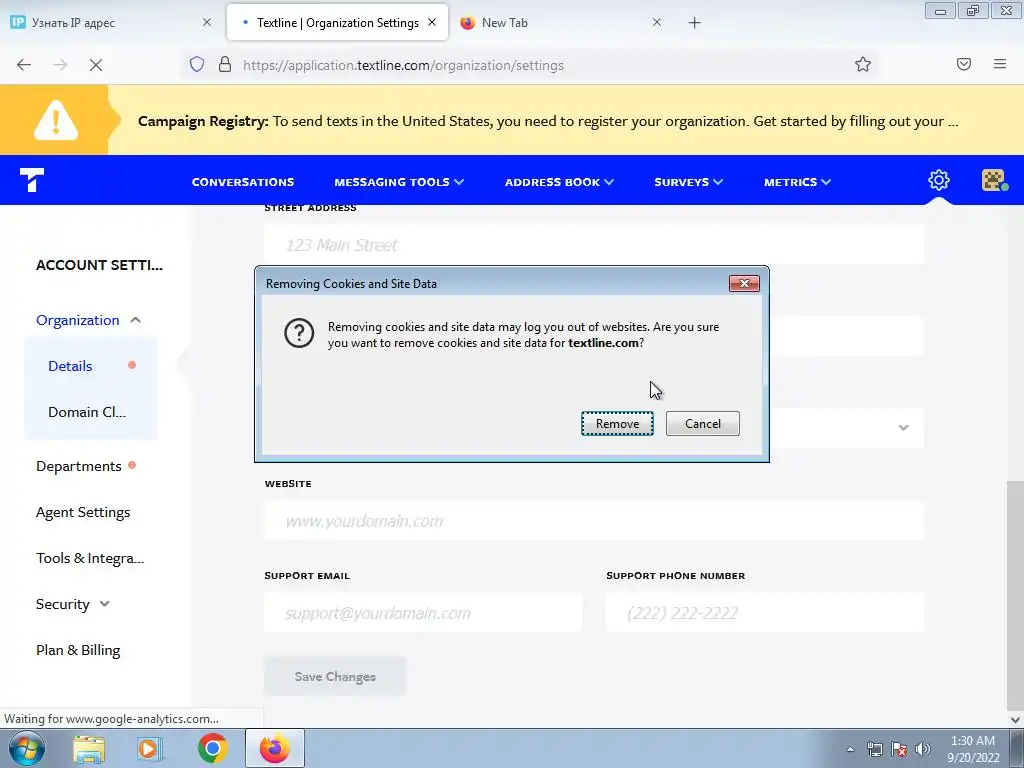Select the Textline Organization Settings tab
The width and height of the screenshot is (1024, 768).
[338, 22]
